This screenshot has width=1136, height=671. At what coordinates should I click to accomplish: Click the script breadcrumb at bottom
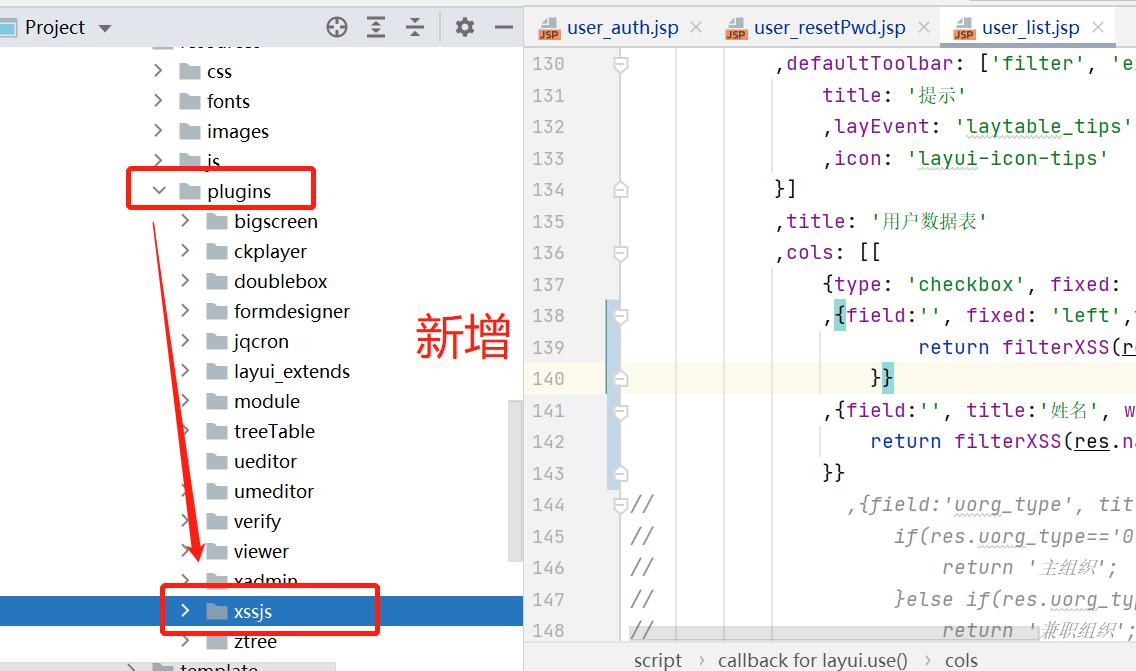pos(657,659)
